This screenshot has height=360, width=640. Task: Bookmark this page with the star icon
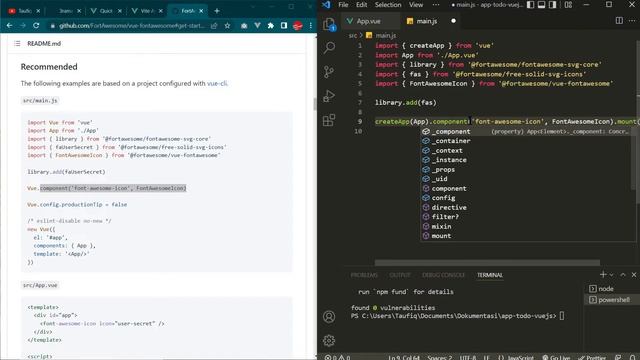click(x=227, y=26)
